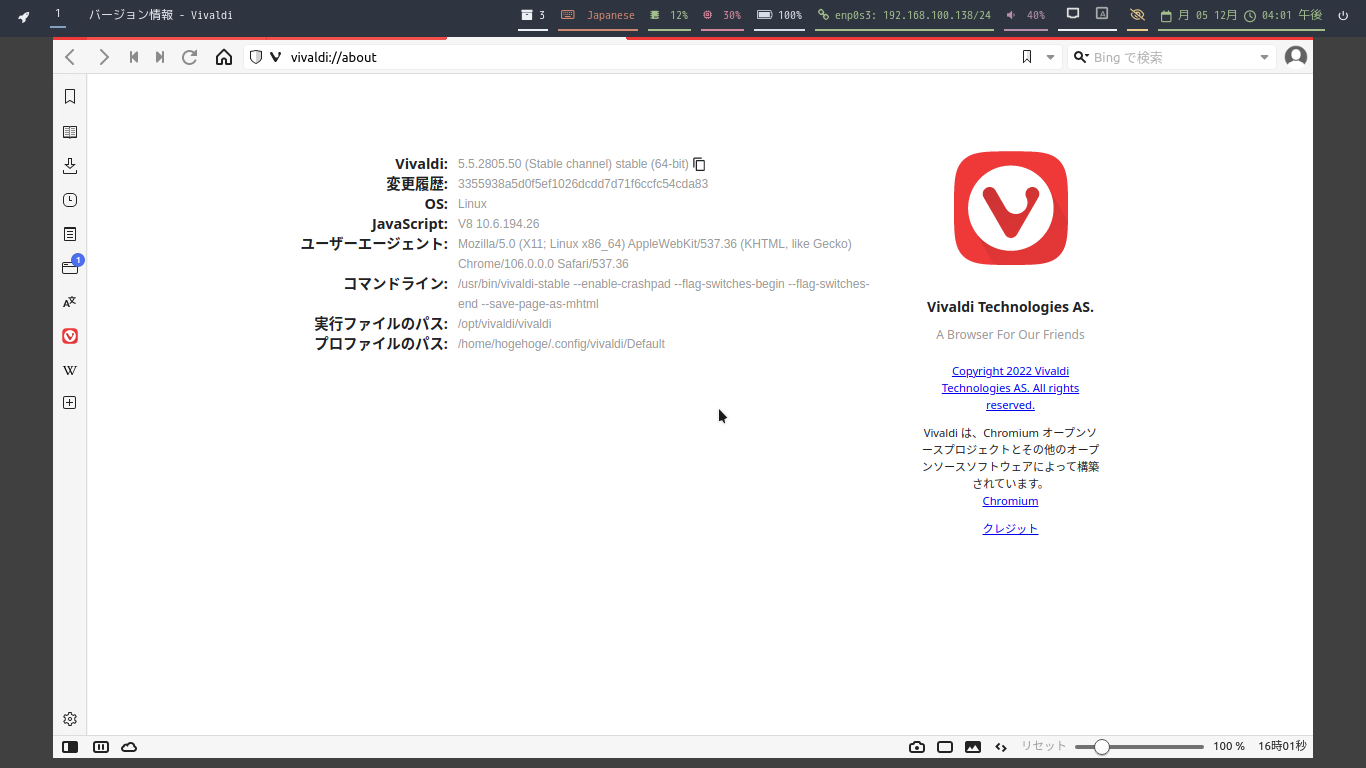This screenshot has height=768, width=1366.
Task: Reset zoom with the リセット button
Action: (x=1044, y=747)
